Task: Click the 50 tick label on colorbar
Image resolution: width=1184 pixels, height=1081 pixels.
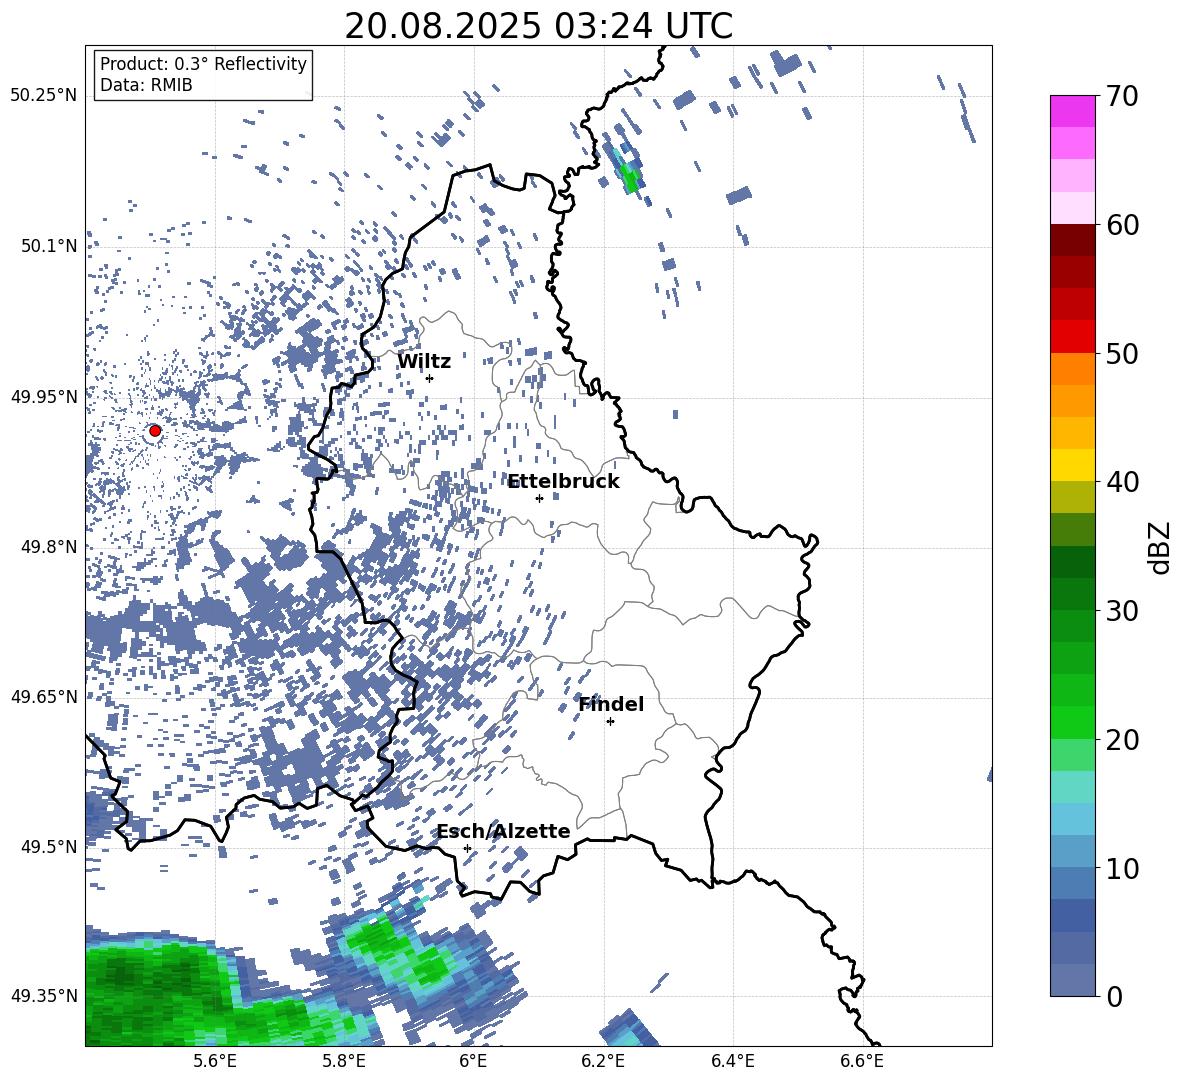Action: (1122, 353)
